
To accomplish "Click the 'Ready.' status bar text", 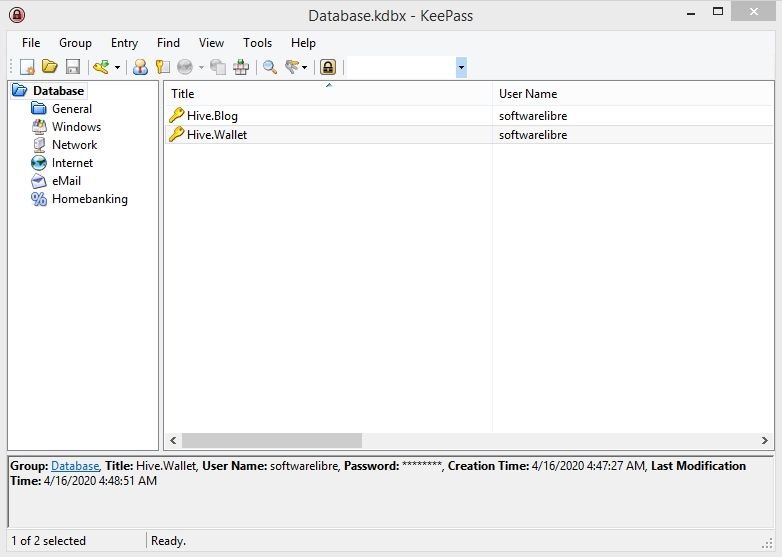I will (x=169, y=541).
